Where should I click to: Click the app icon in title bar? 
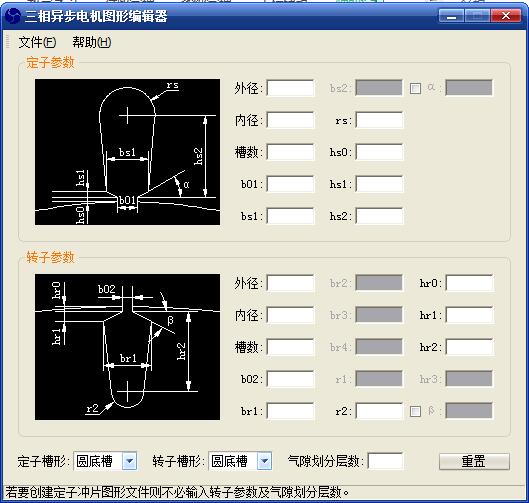(13, 16)
